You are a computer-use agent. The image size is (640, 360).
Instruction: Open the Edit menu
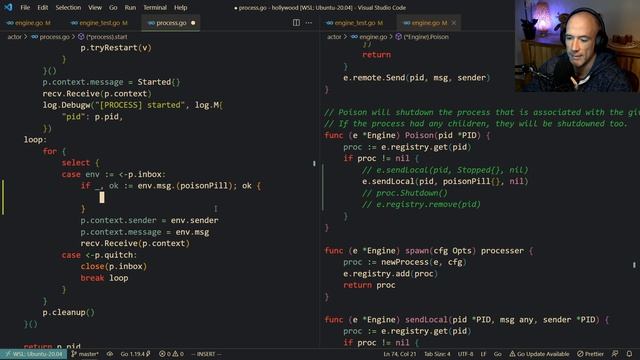(42, 7)
